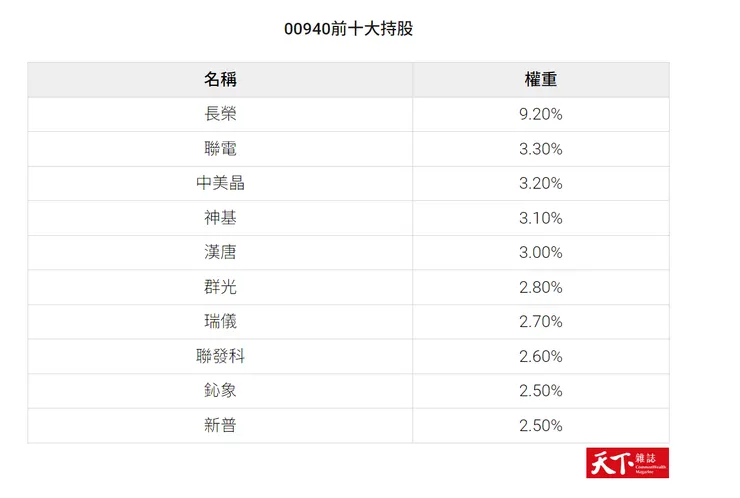Click the 00940前十大持股 title

(x=348, y=29)
